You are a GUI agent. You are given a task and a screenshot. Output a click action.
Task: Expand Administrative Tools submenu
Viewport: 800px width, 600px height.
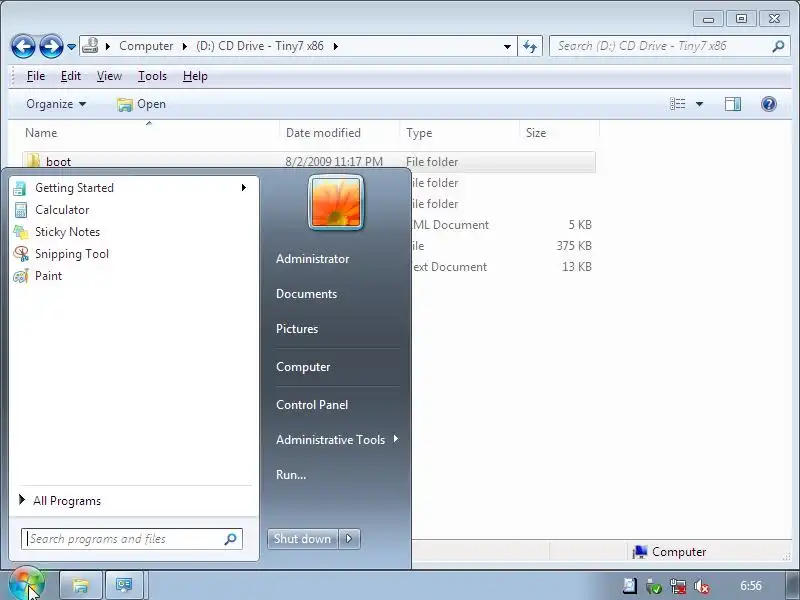coord(337,440)
